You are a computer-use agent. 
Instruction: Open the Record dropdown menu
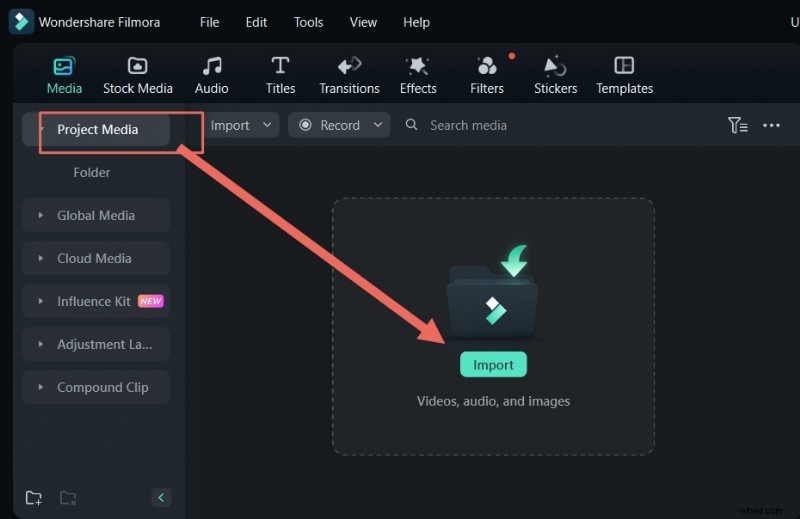[339, 125]
